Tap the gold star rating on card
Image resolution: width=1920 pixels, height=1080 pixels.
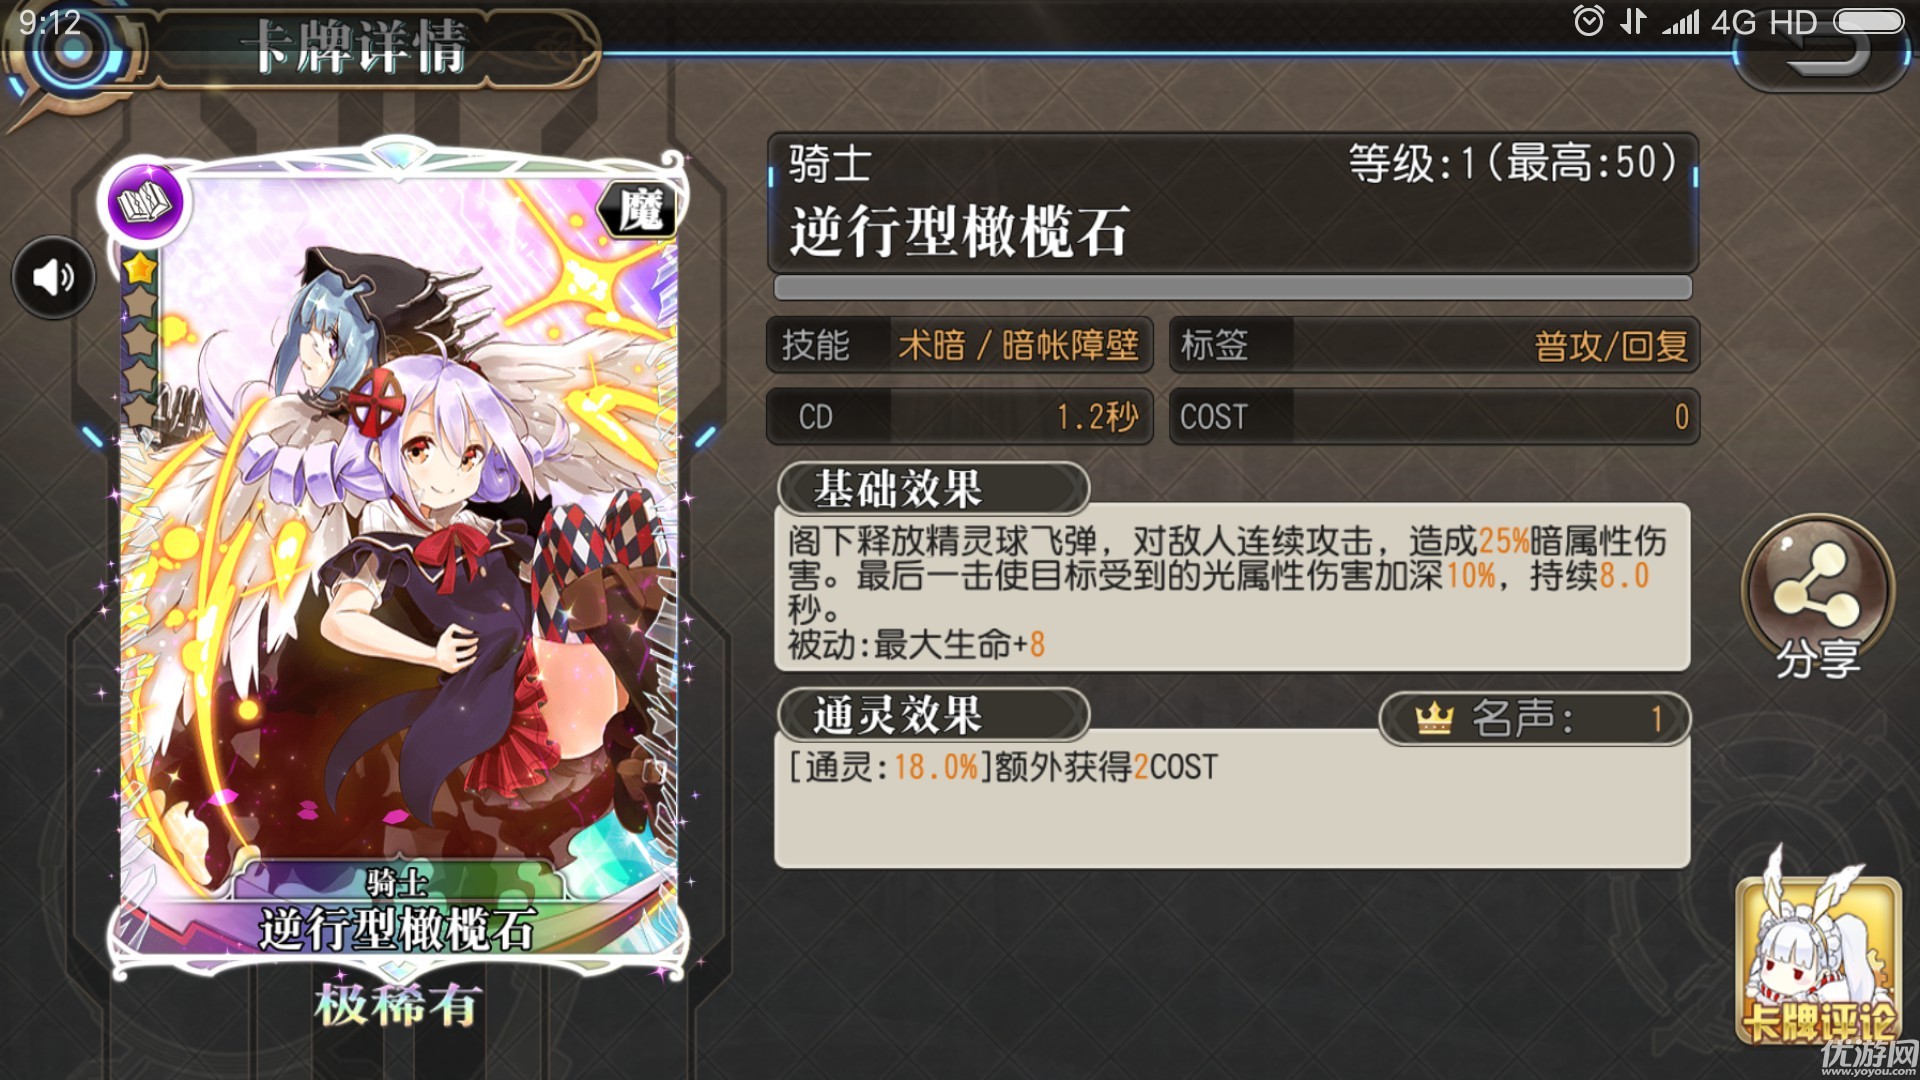point(140,268)
